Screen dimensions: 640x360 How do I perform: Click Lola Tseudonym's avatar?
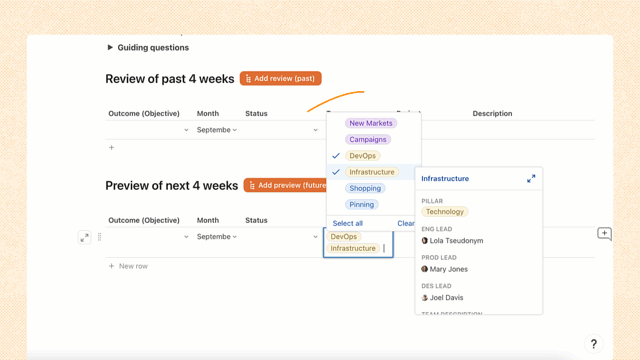[x=424, y=240]
